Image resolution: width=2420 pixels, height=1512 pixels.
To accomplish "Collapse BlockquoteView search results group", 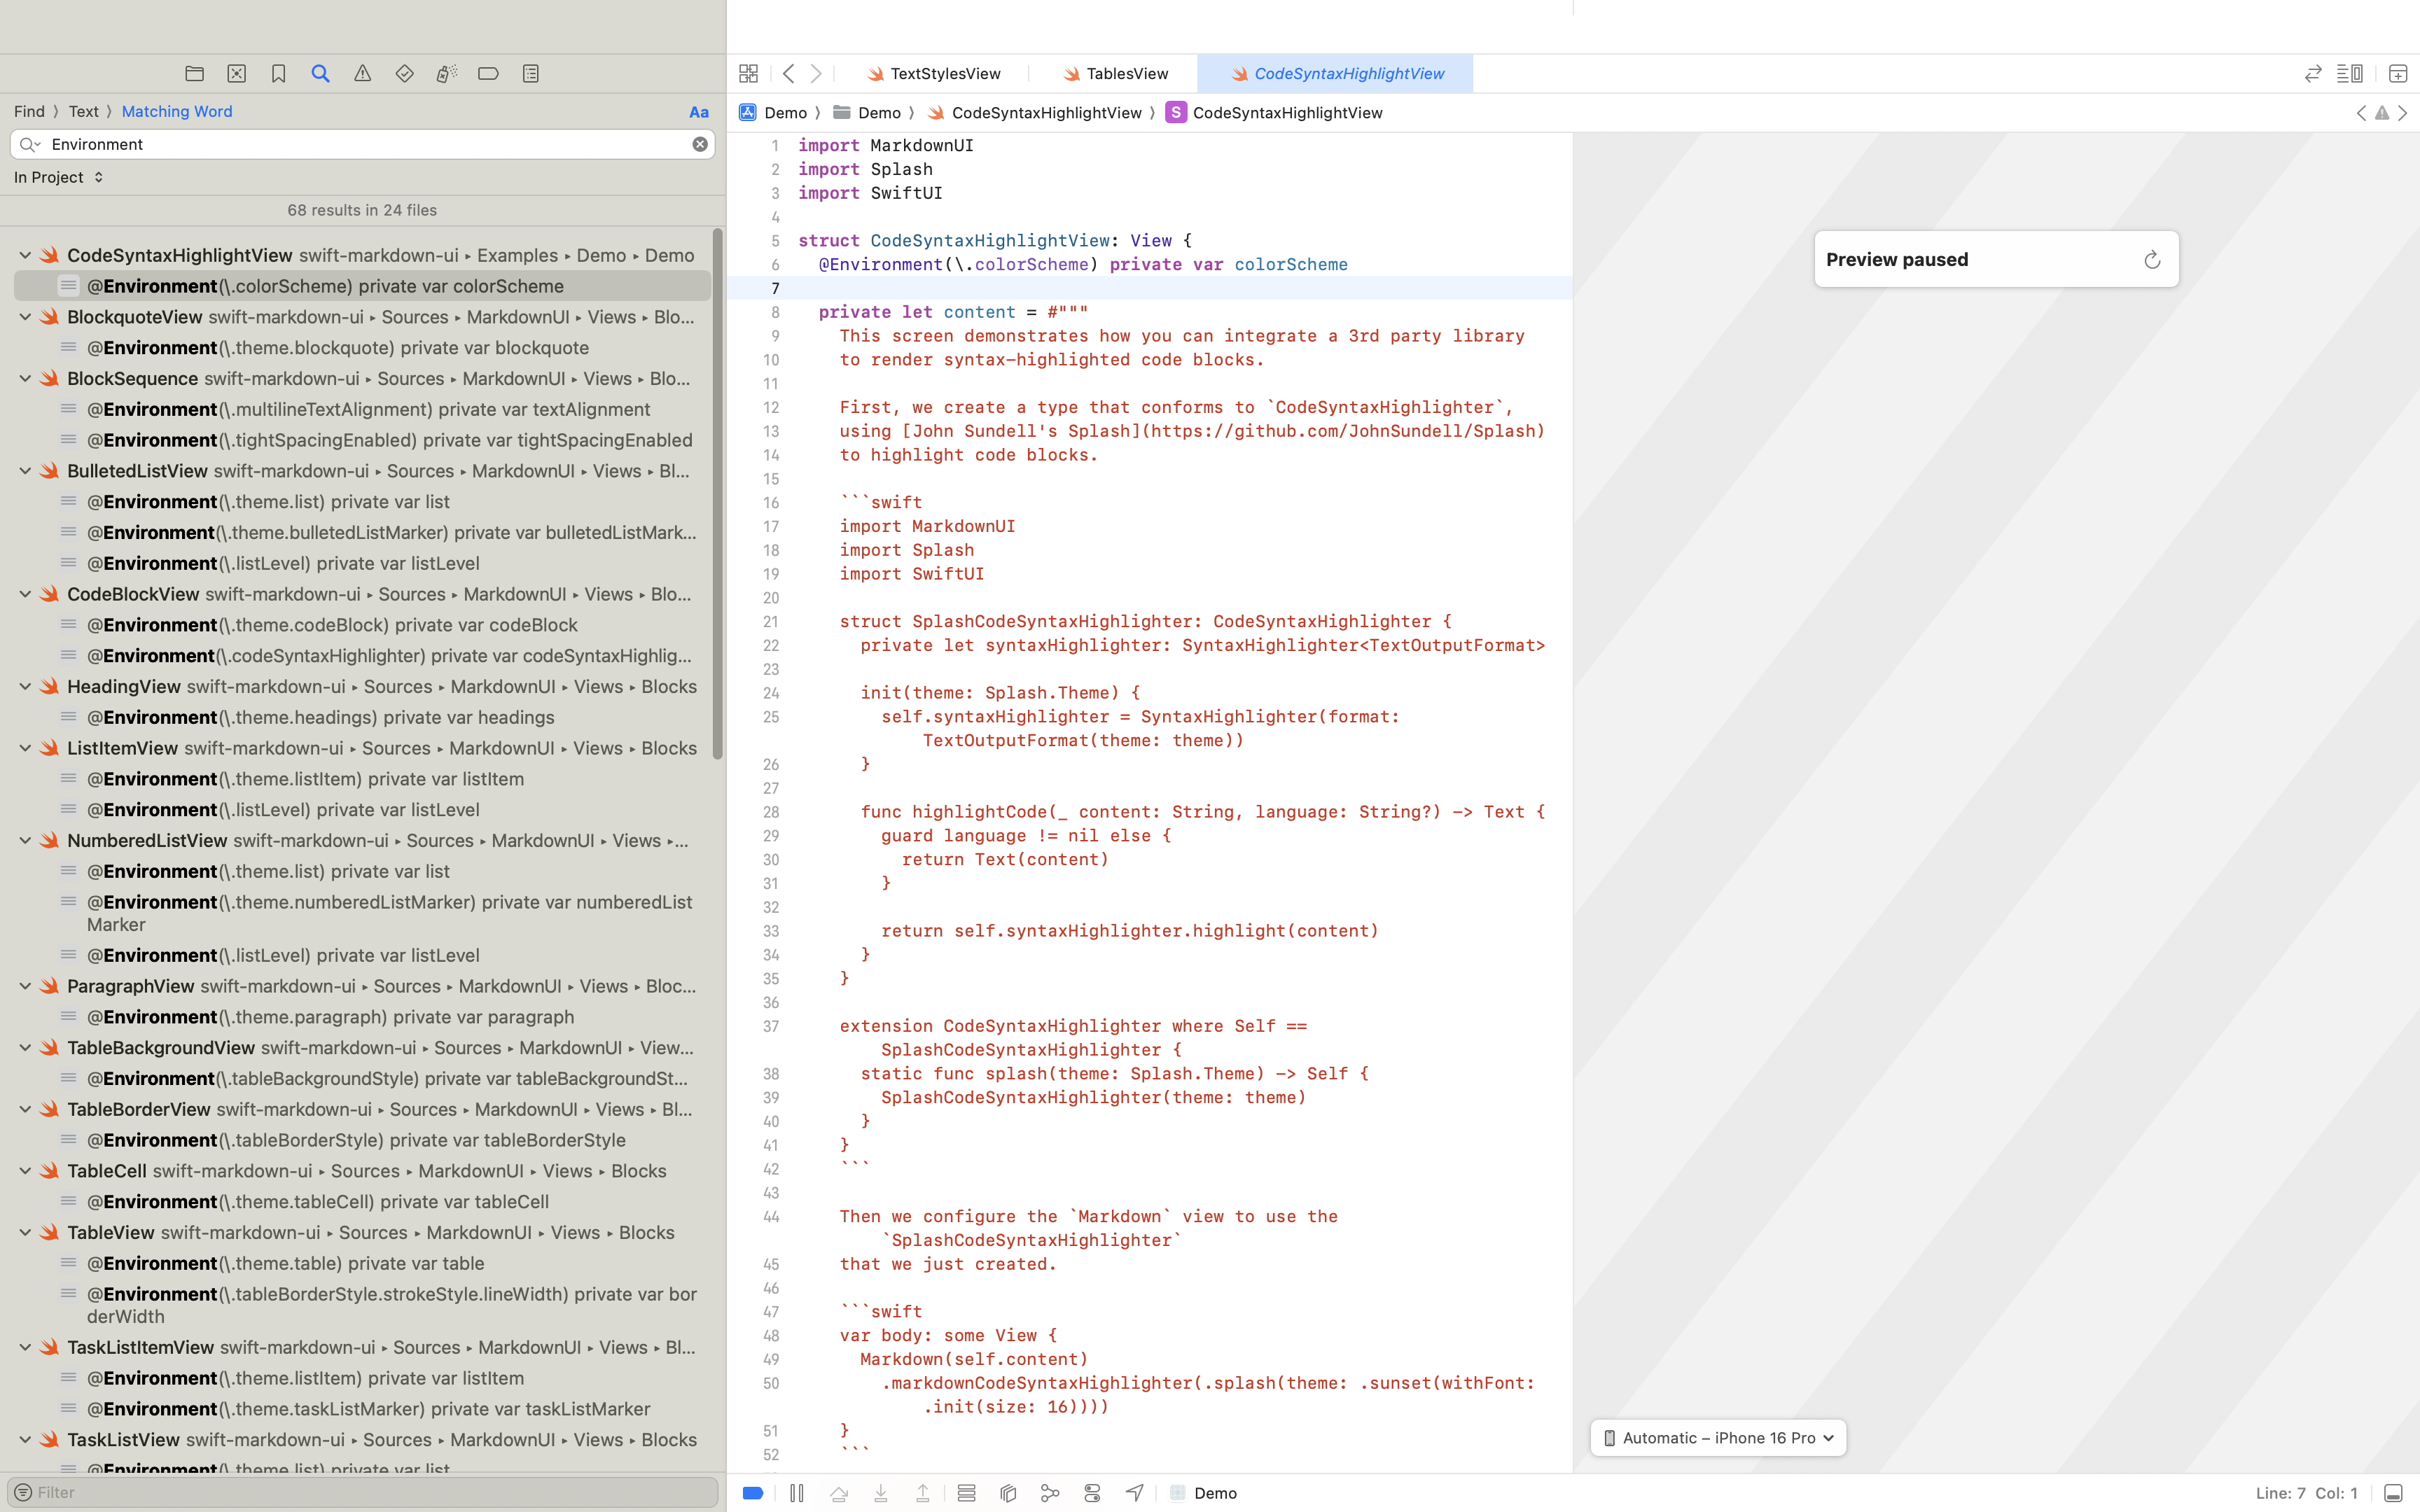I will pyautogui.click(x=25, y=317).
